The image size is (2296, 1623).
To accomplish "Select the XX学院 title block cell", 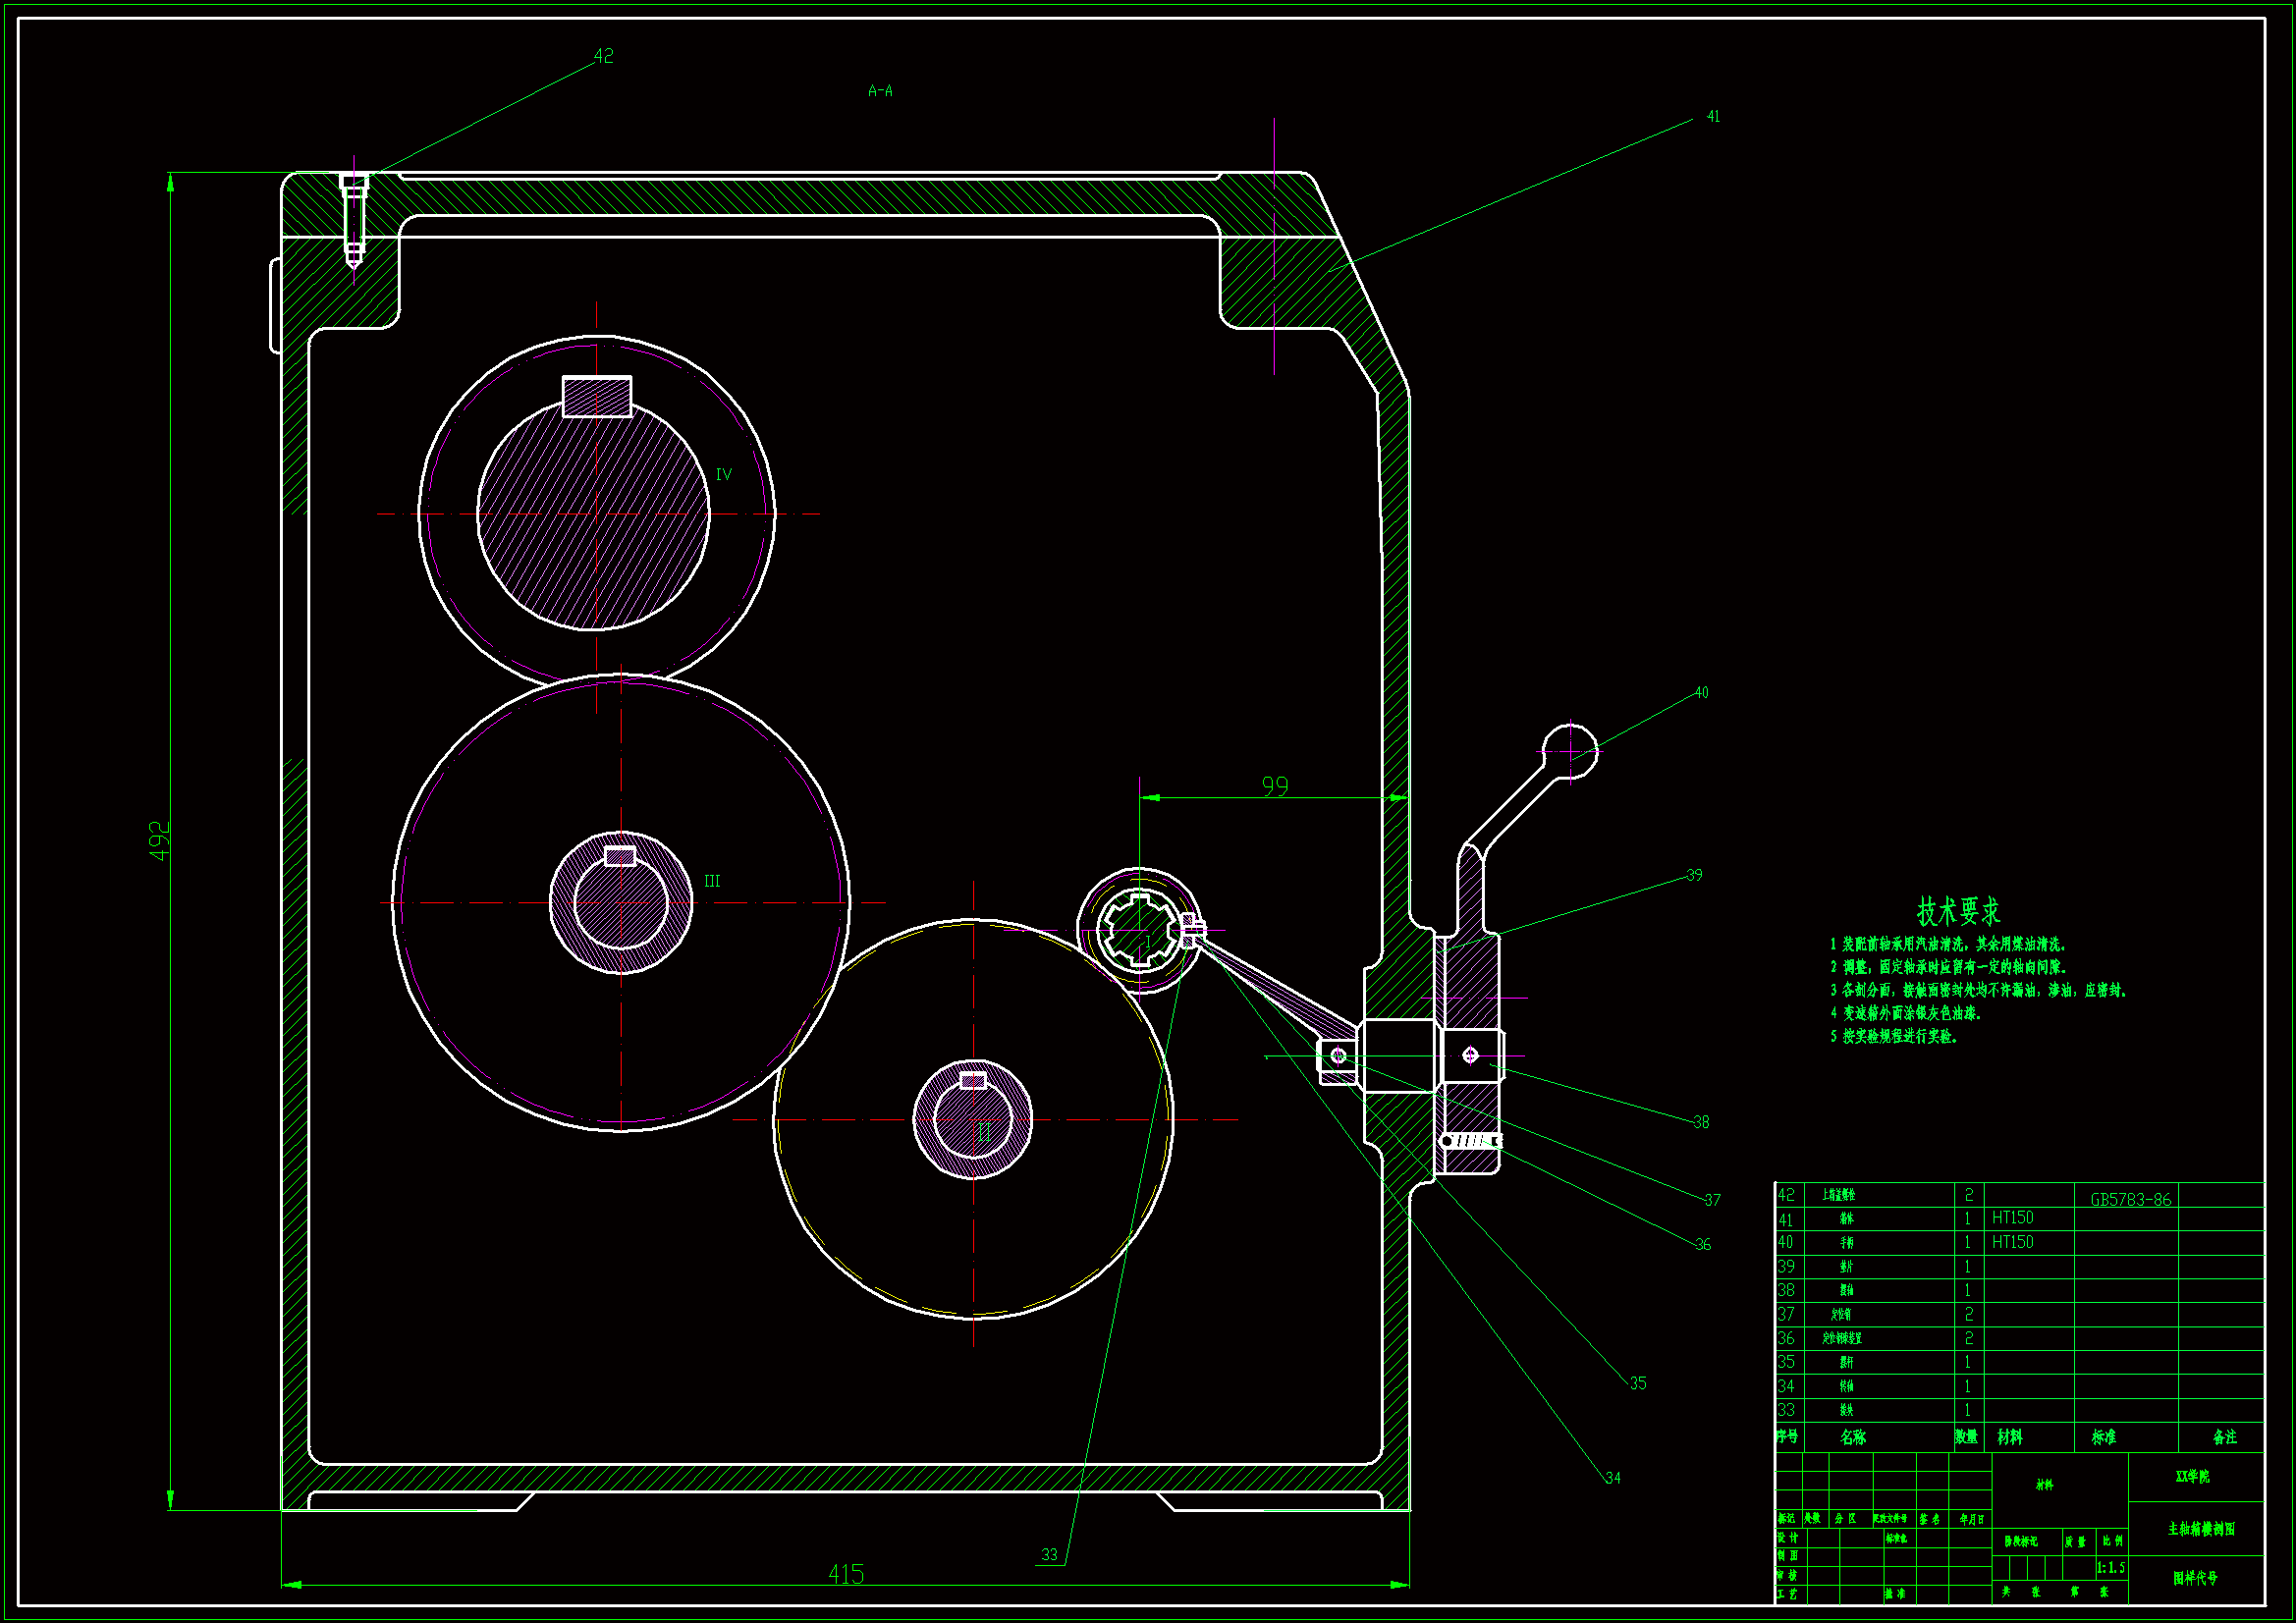I will pyautogui.click(x=2193, y=1477).
